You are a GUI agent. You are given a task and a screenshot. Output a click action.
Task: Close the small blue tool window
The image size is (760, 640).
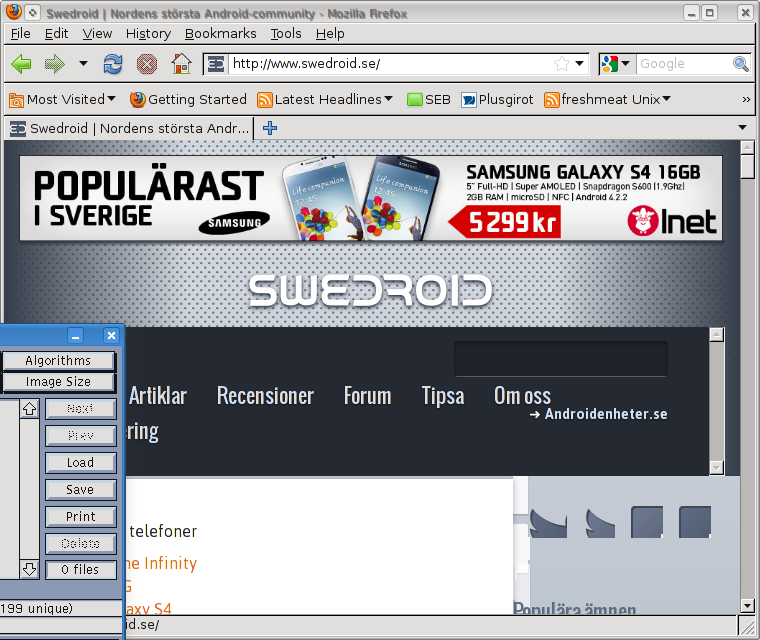(111, 336)
